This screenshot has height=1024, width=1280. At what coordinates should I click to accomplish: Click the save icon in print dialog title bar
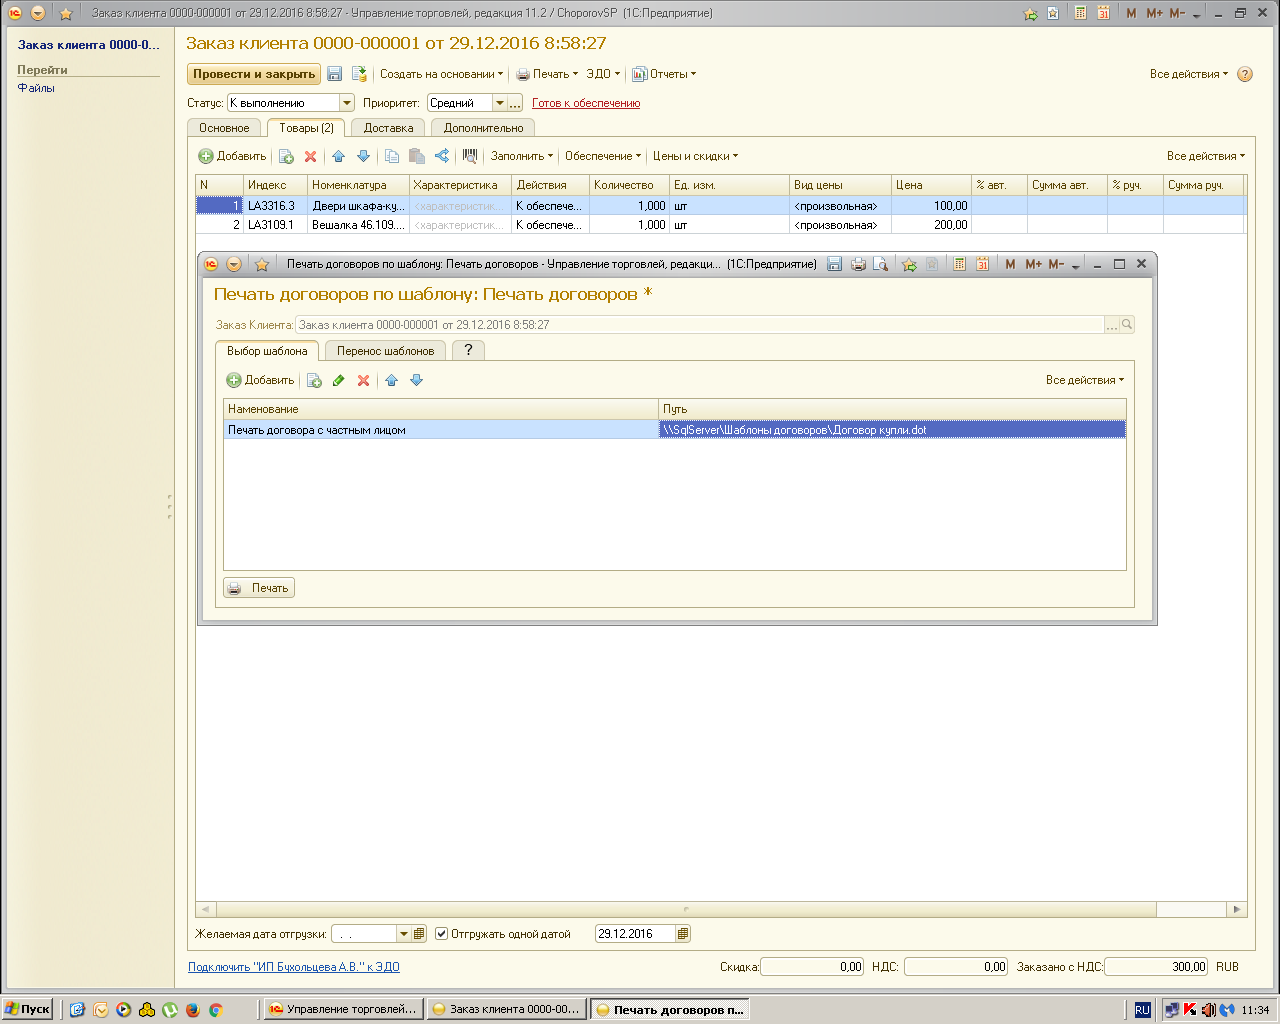click(x=835, y=264)
